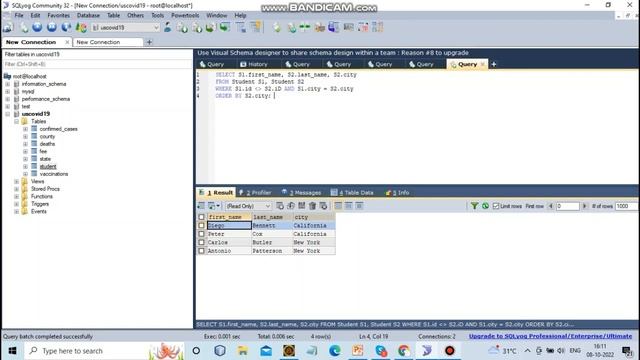Collapse the Tables folder

click(16, 121)
